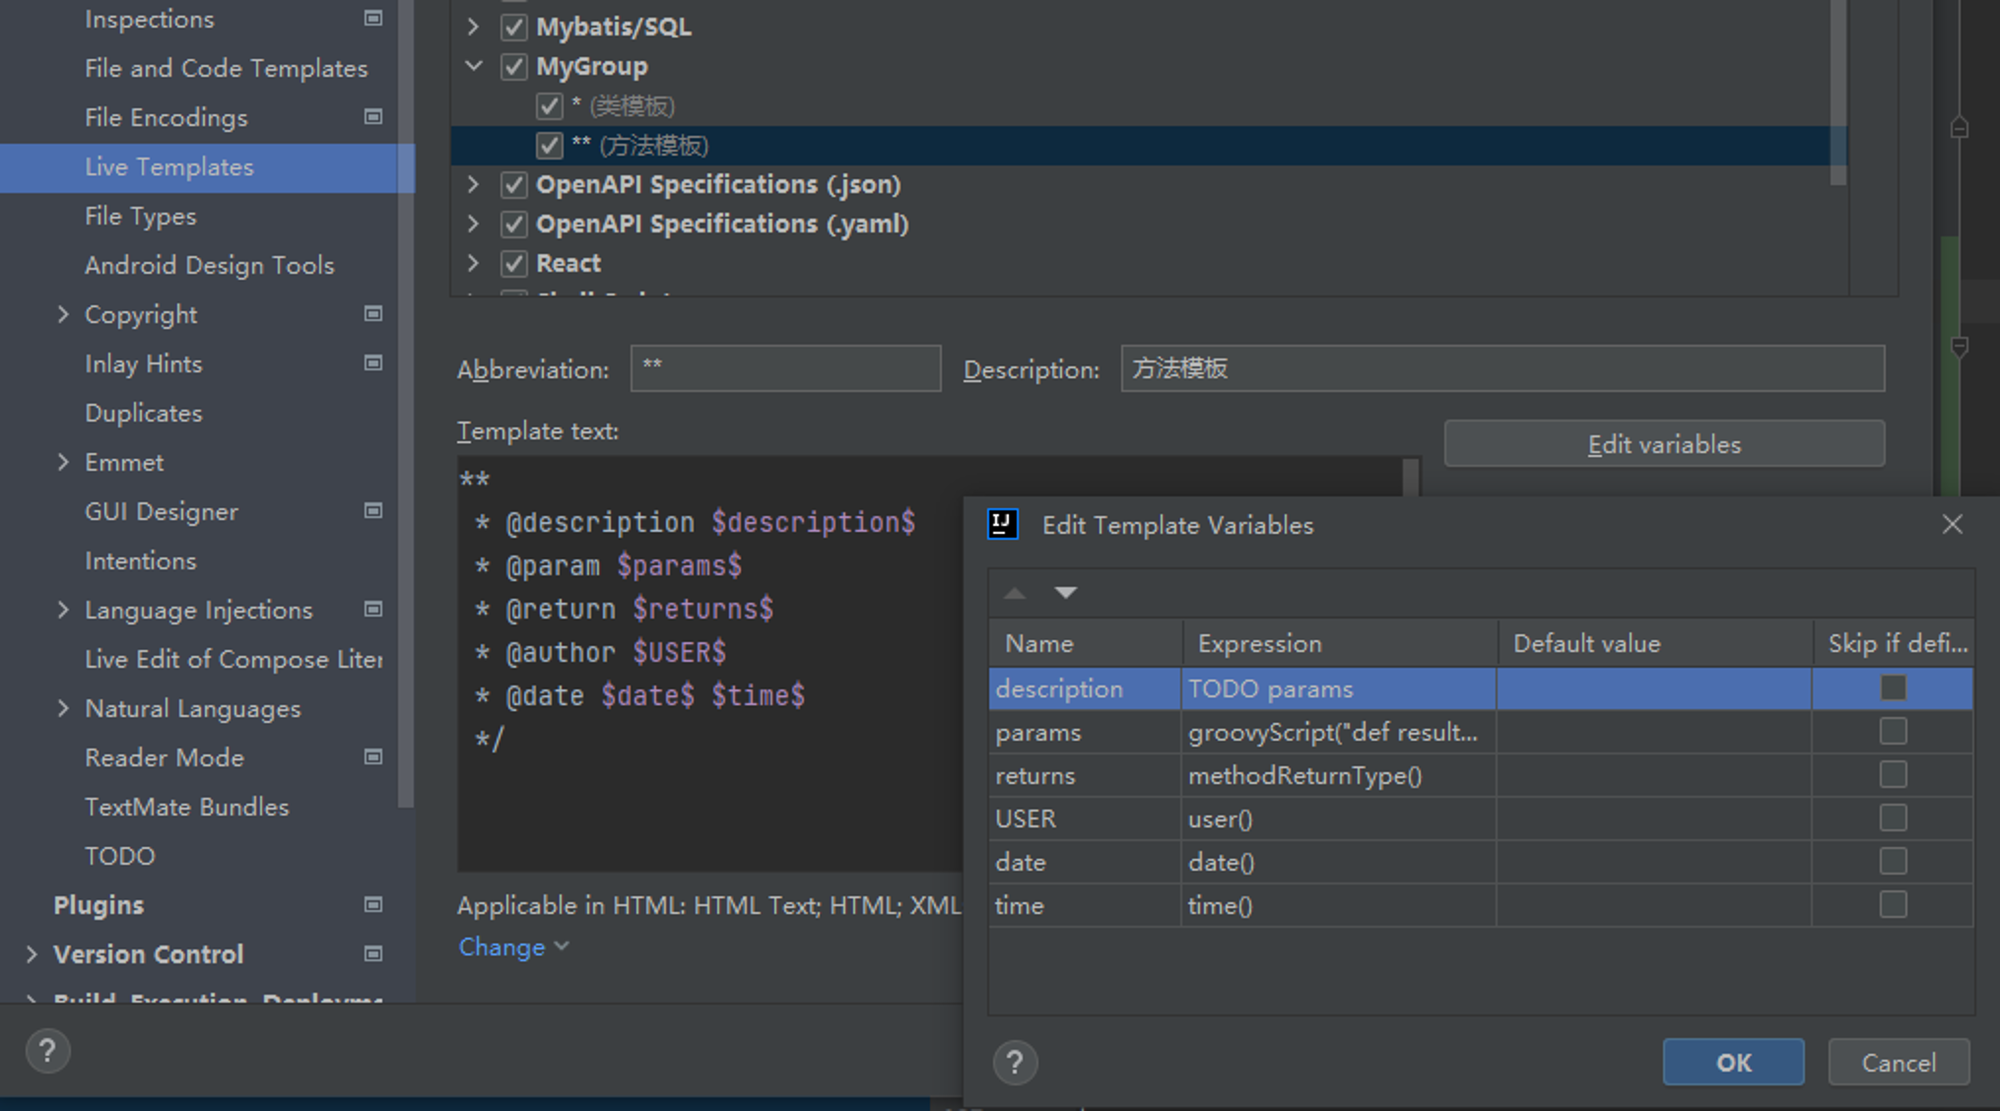This screenshot has height=1111, width=2000.
Task: Click the Default value column header
Action: pos(1655,643)
